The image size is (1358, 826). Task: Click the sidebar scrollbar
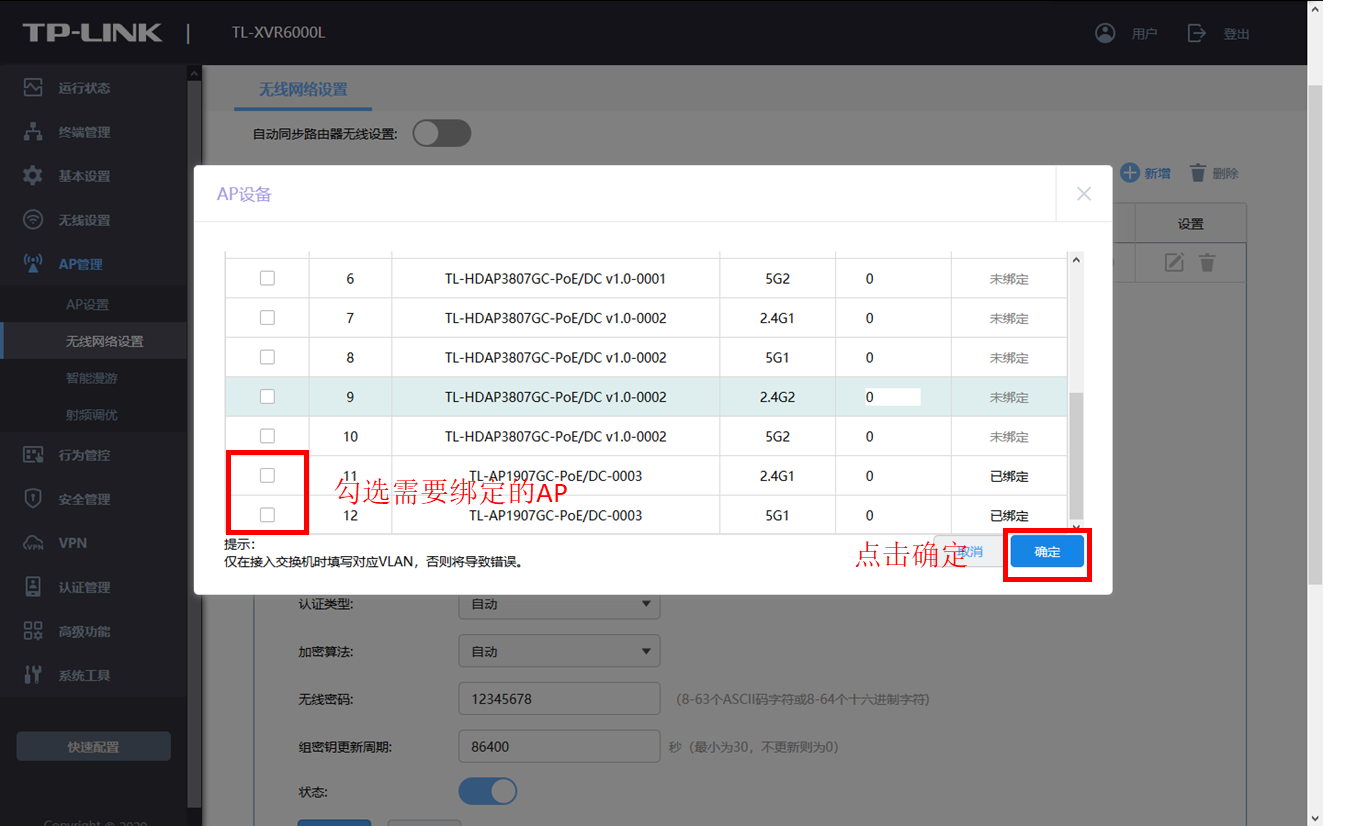pyautogui.click(x=194, y=445)
